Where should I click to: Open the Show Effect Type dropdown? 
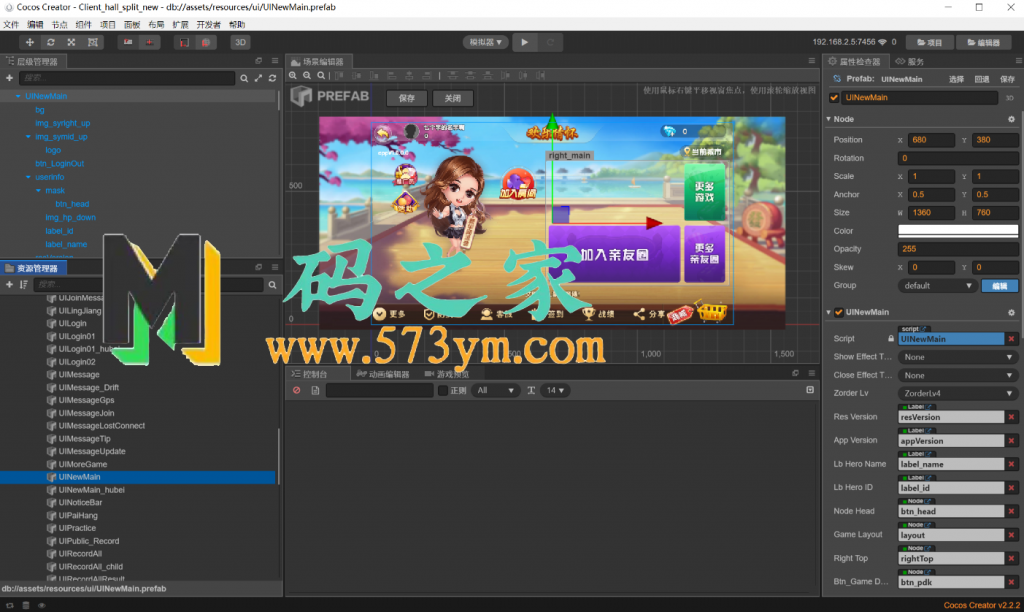click(x=958, y=357)
